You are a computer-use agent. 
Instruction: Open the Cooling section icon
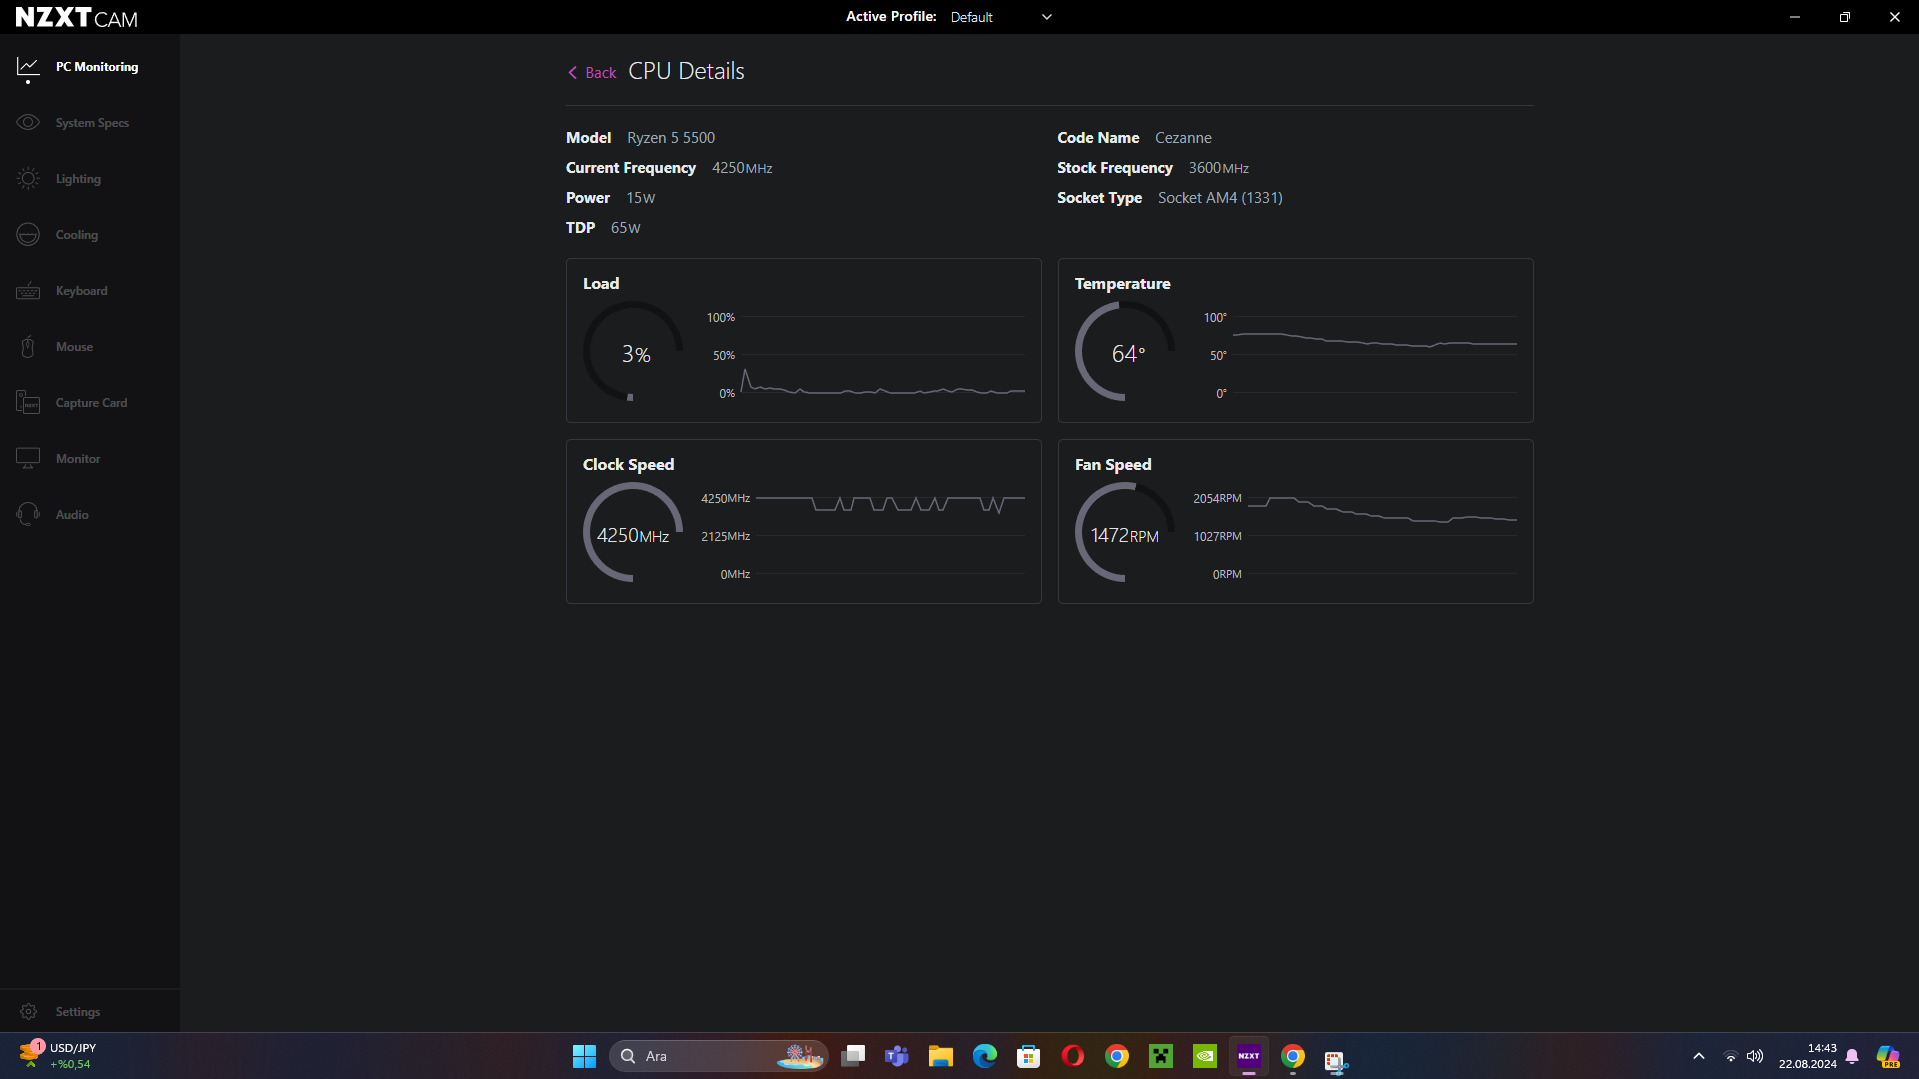[x=28, y=235]
